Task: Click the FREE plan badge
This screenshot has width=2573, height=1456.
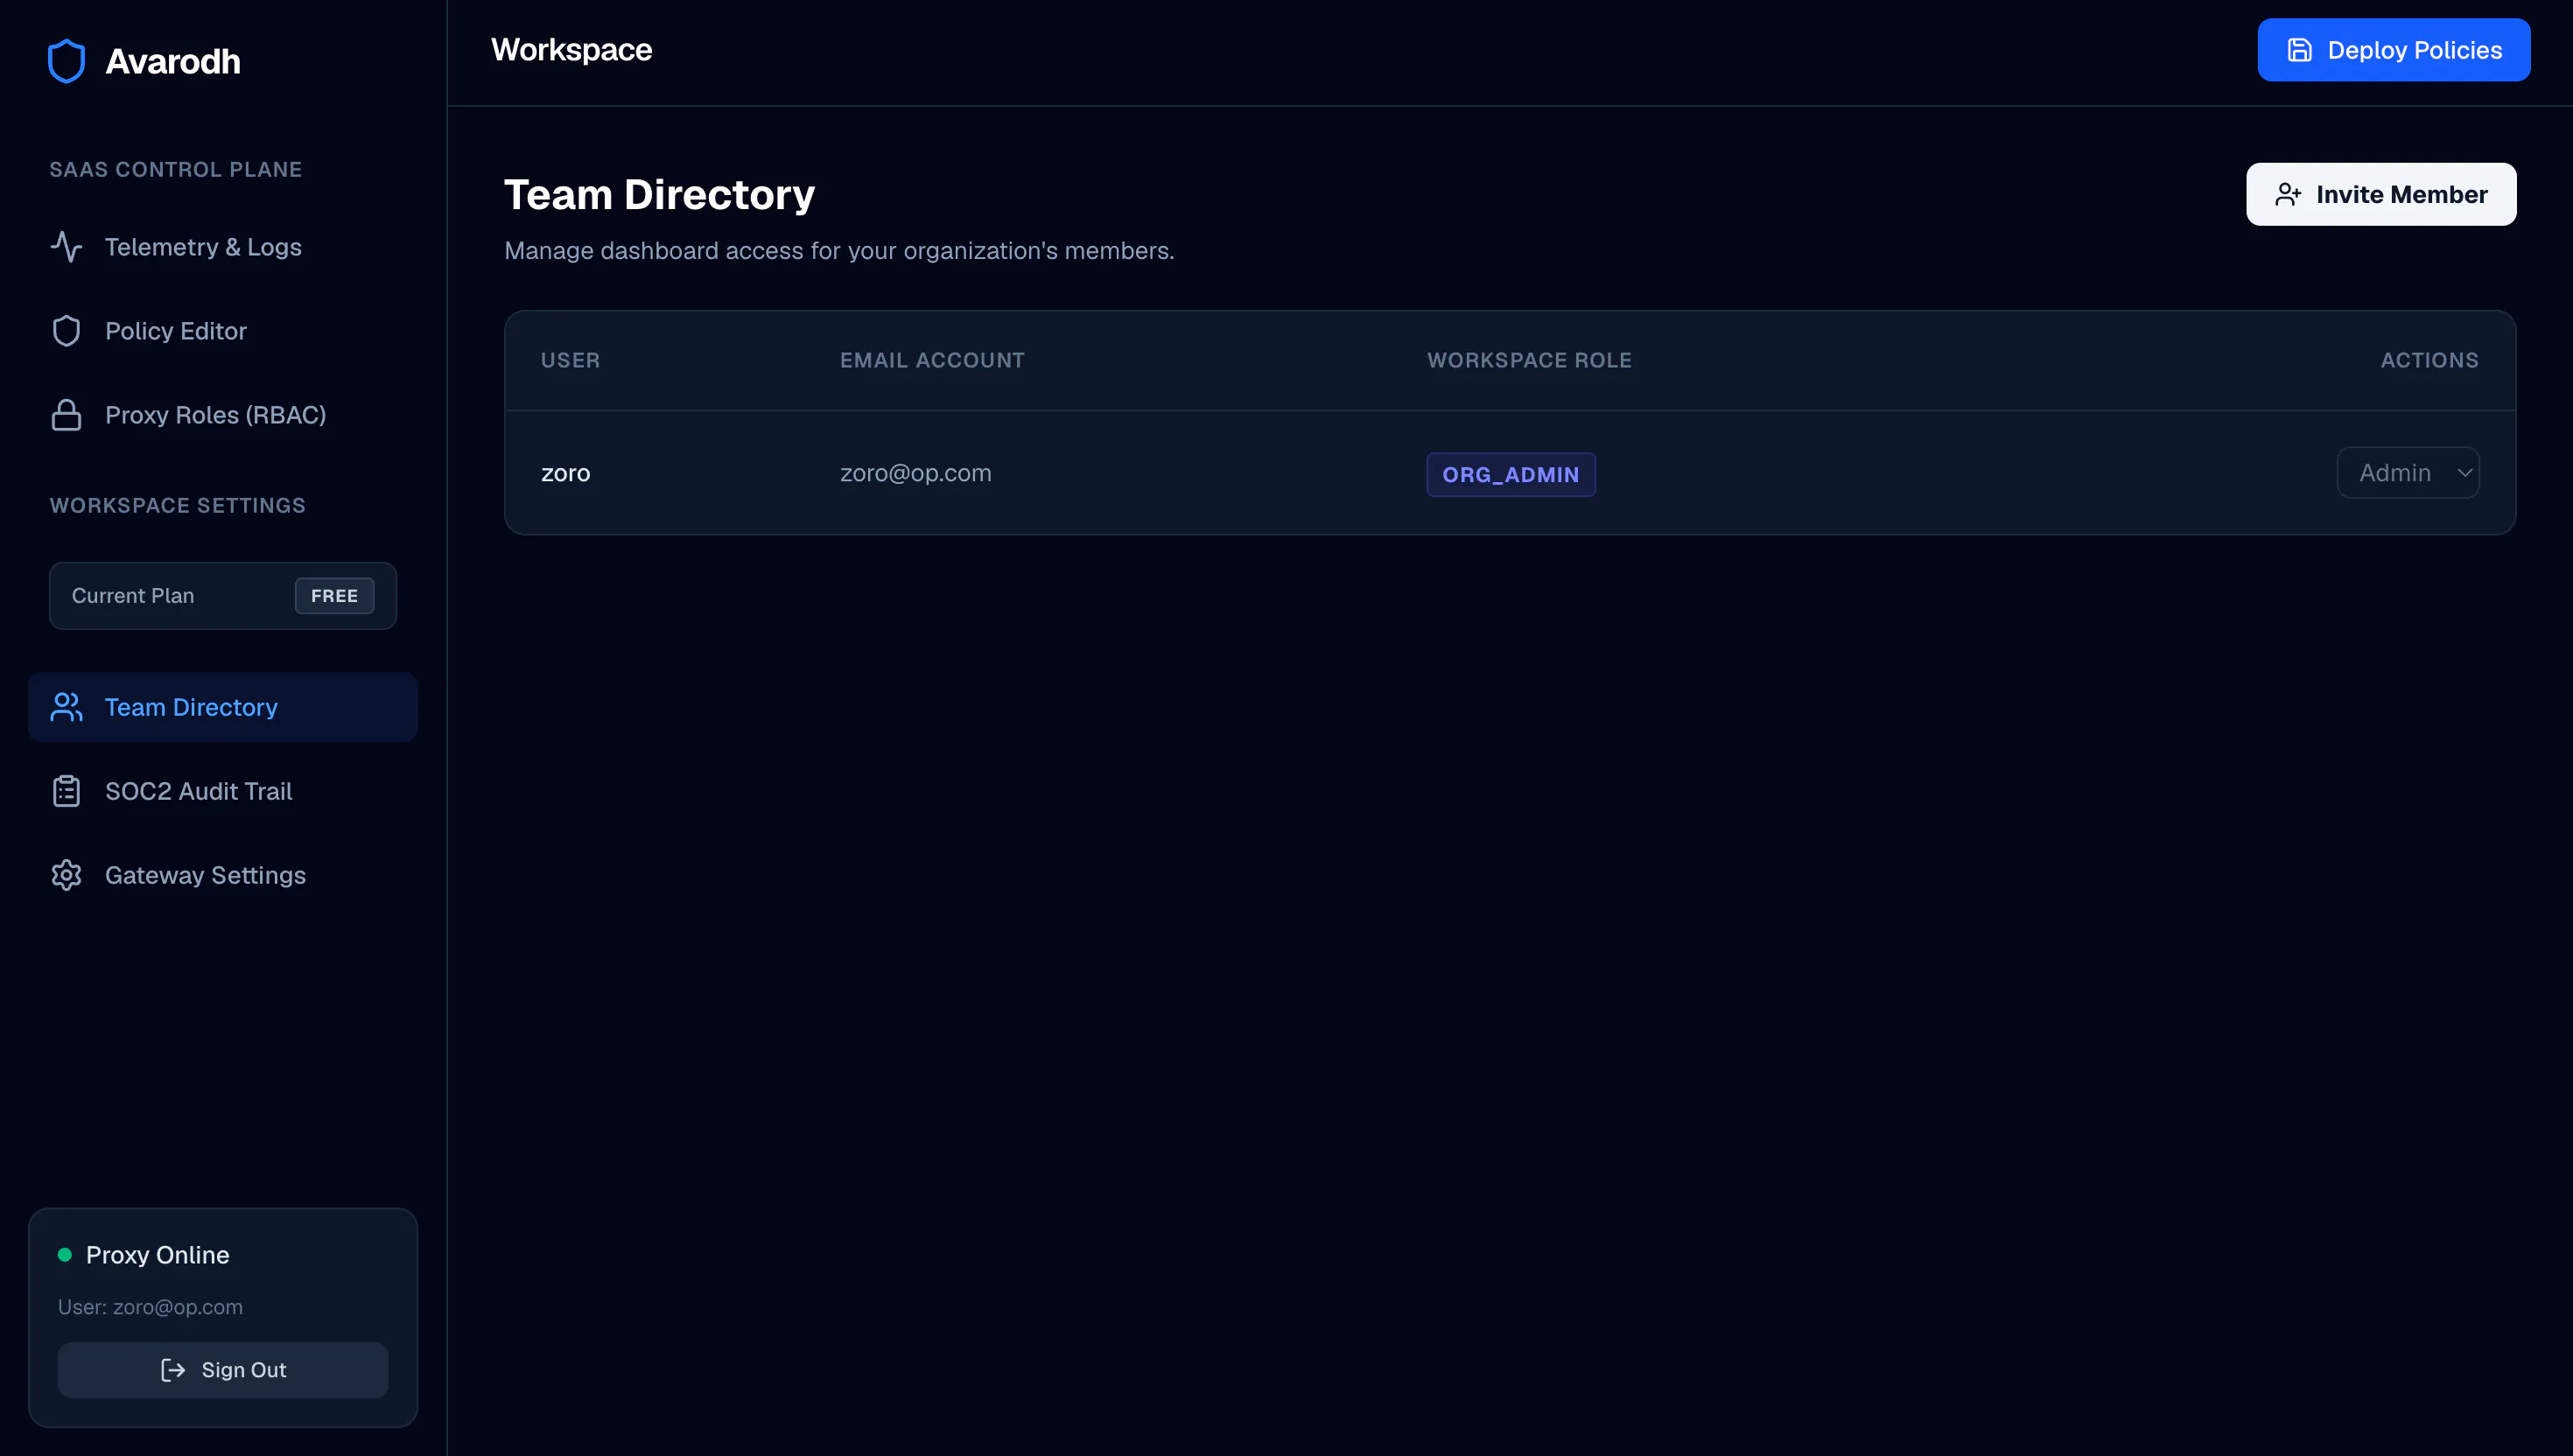Action: click(x=334, y=596)
